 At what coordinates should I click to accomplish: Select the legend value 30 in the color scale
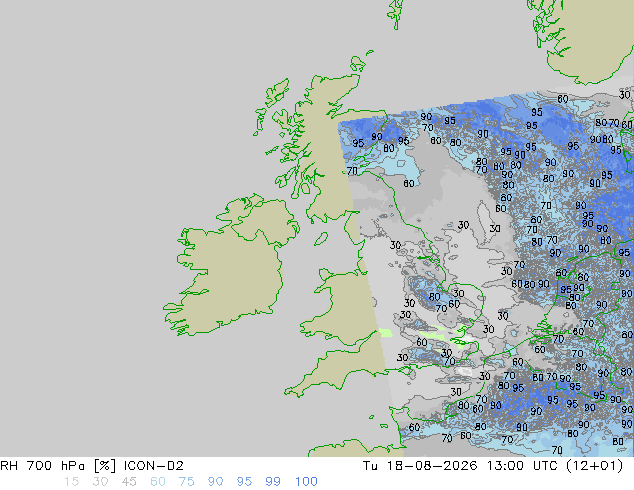click(100, 482)
